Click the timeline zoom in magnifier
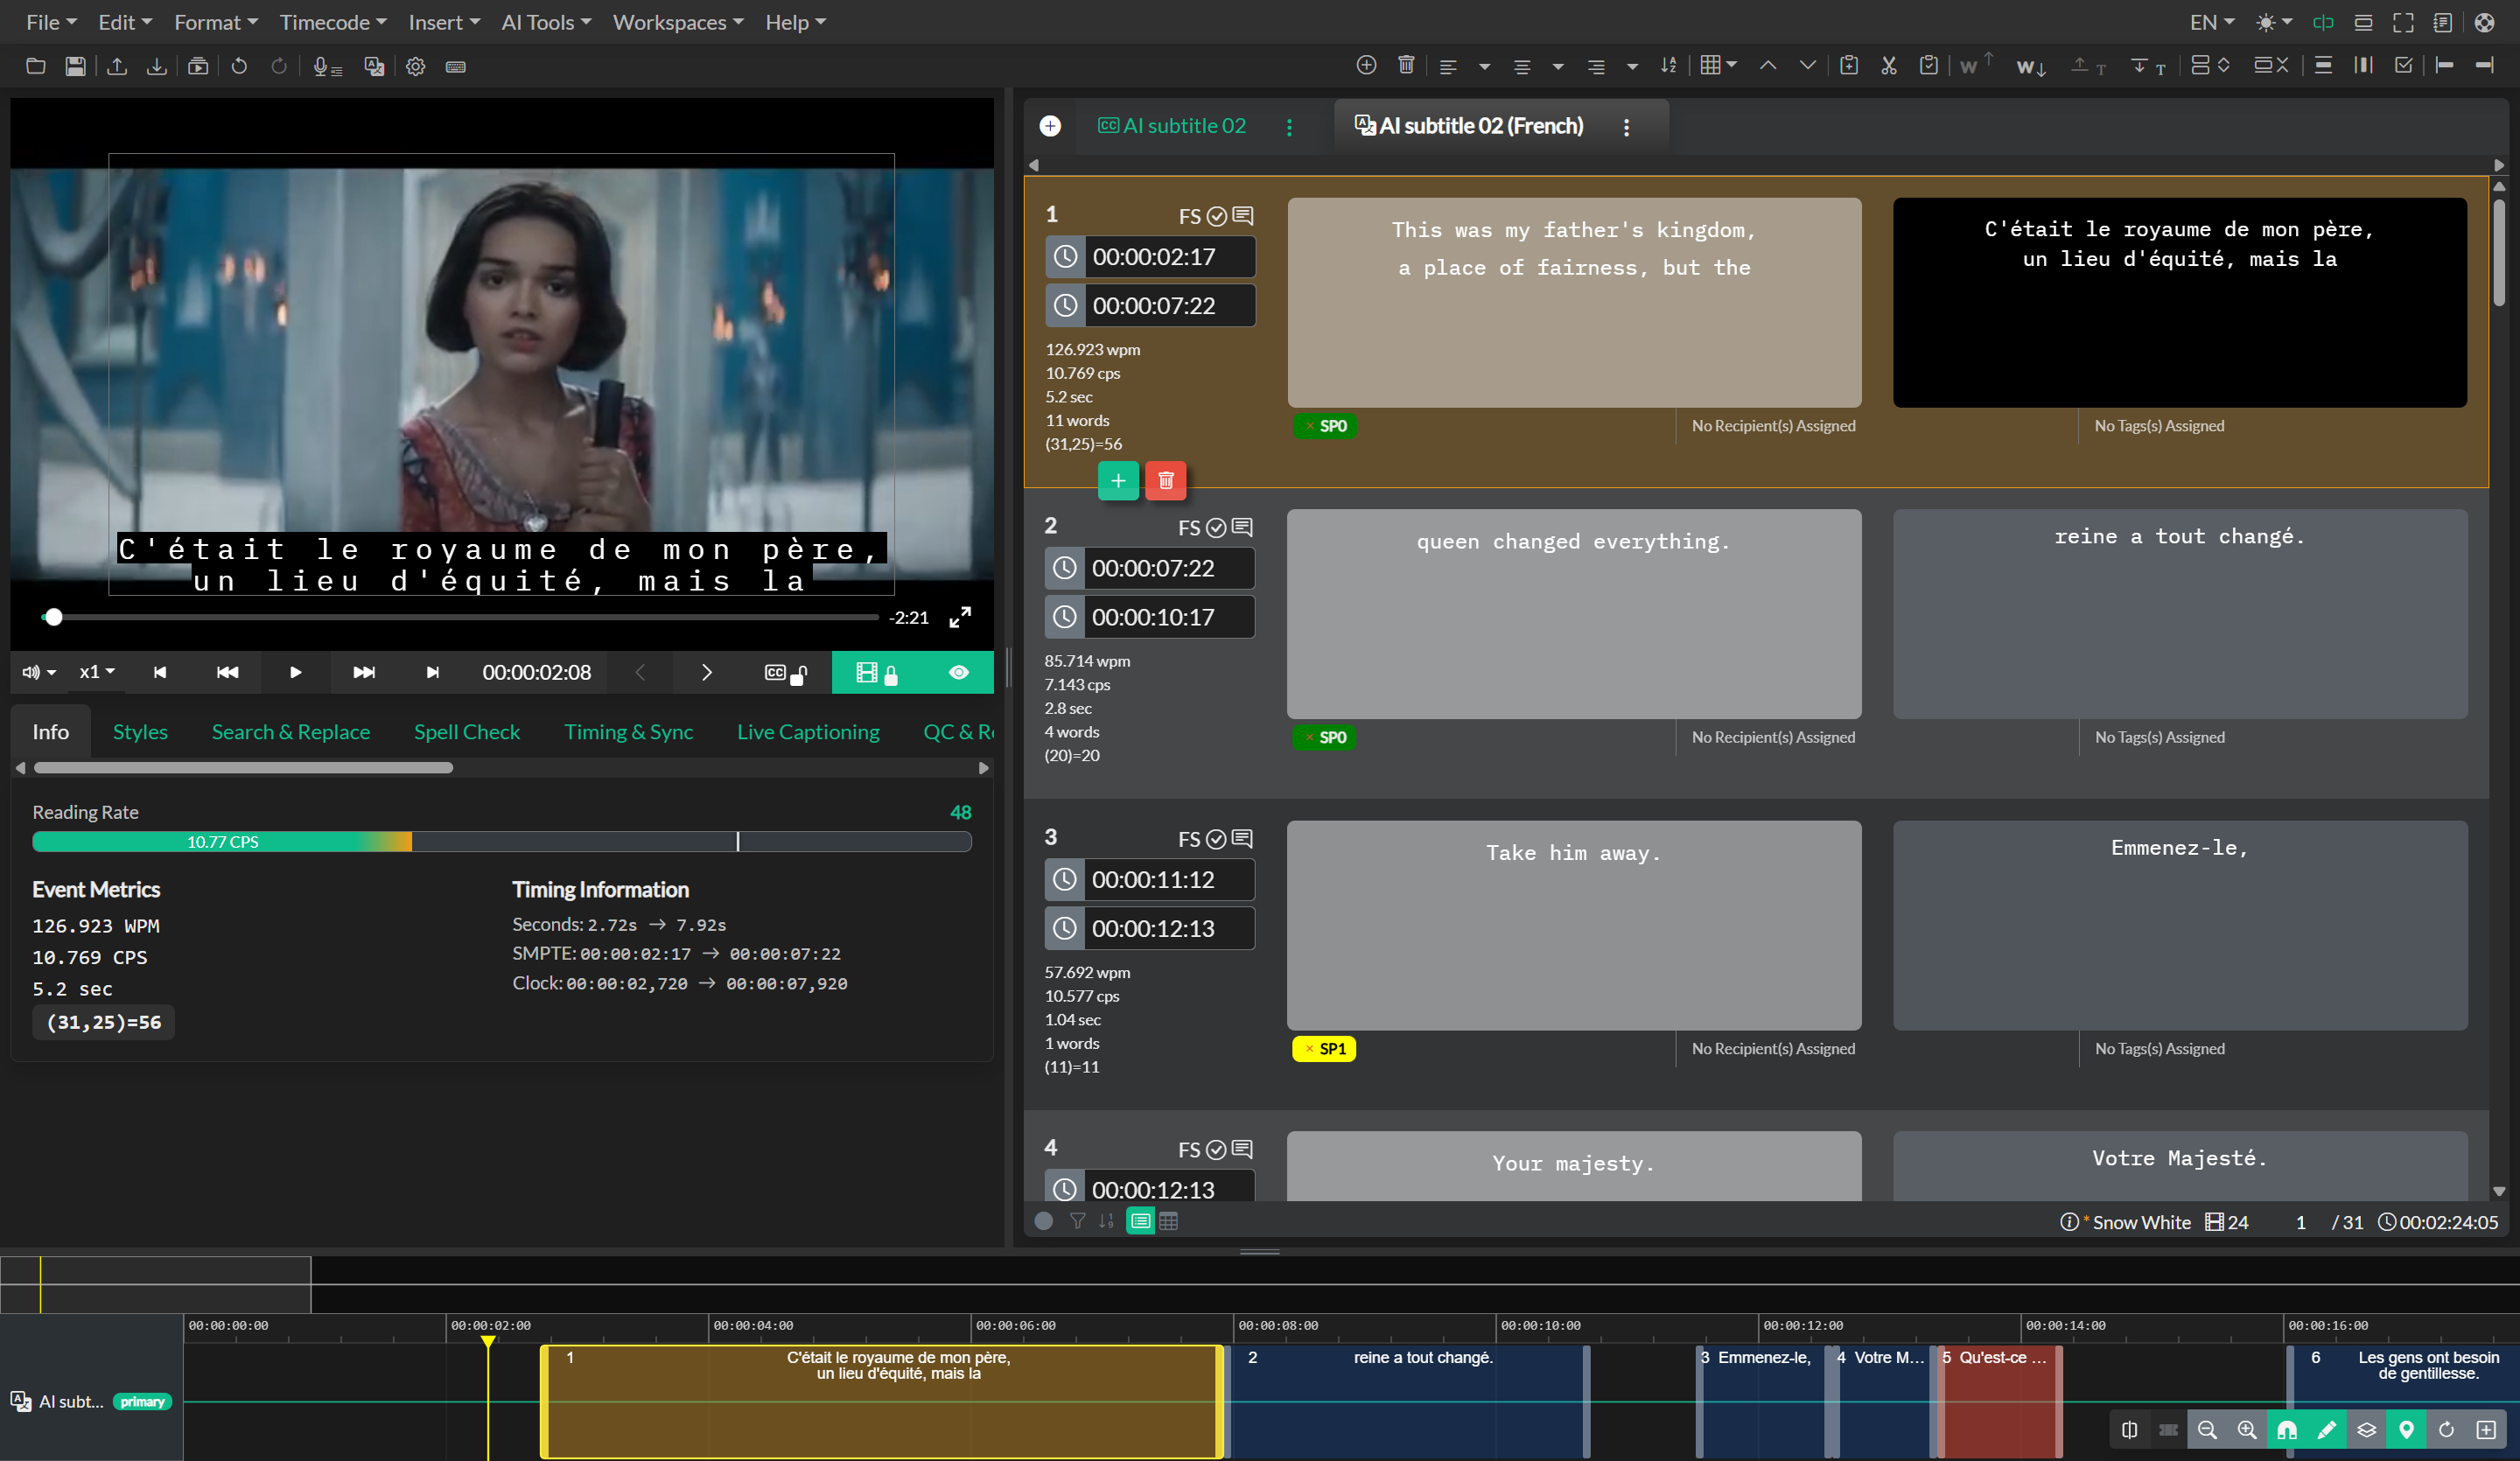Screen dimensions: 2520x1461 2246,1430
